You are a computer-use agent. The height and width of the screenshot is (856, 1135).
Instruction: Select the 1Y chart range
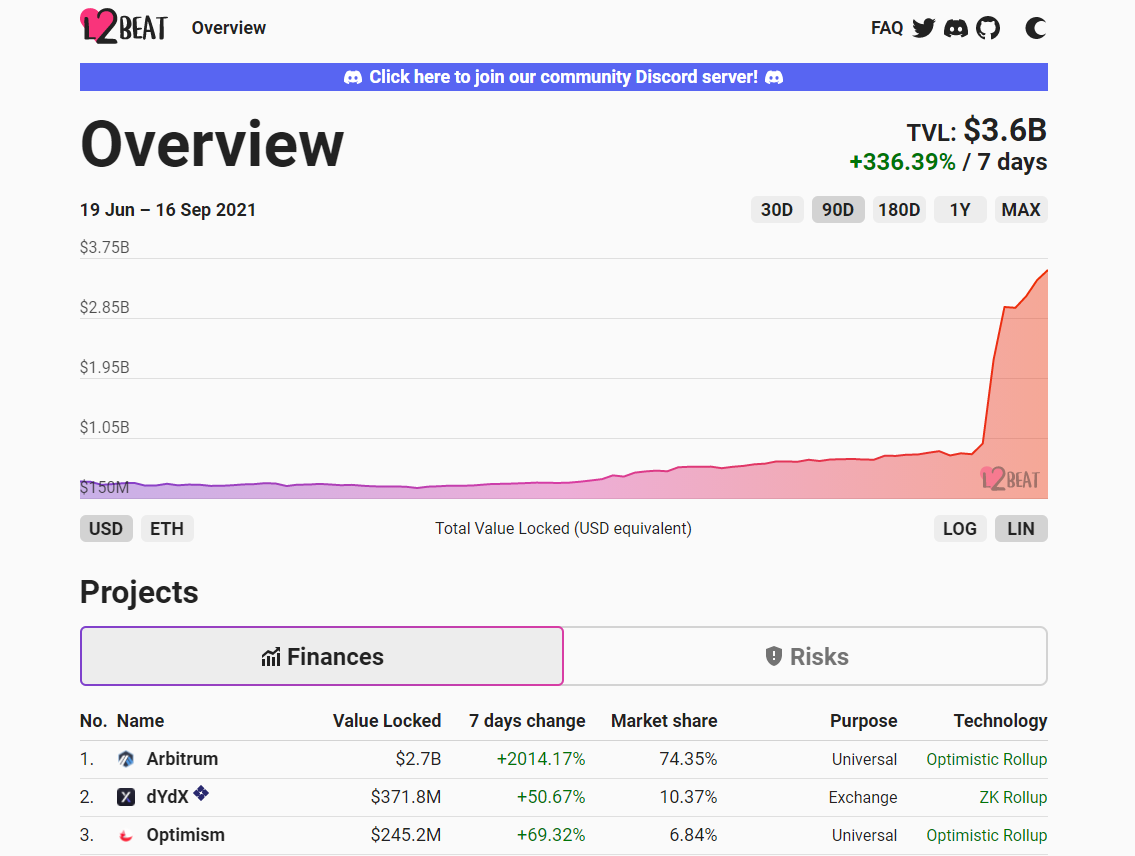click(960, 210)
